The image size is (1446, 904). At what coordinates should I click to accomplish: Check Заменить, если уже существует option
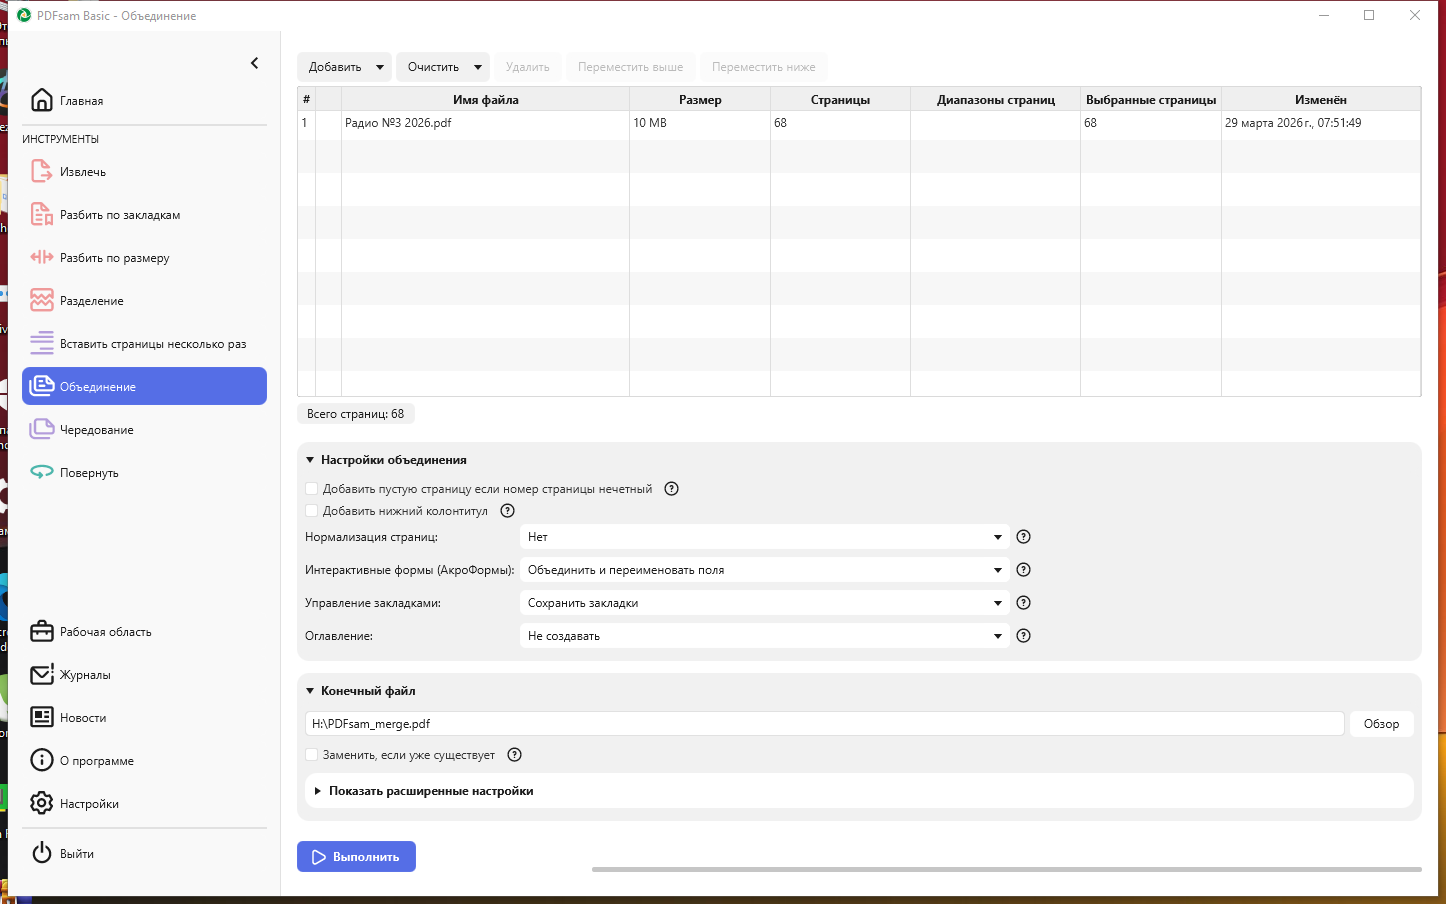(312, 755)
